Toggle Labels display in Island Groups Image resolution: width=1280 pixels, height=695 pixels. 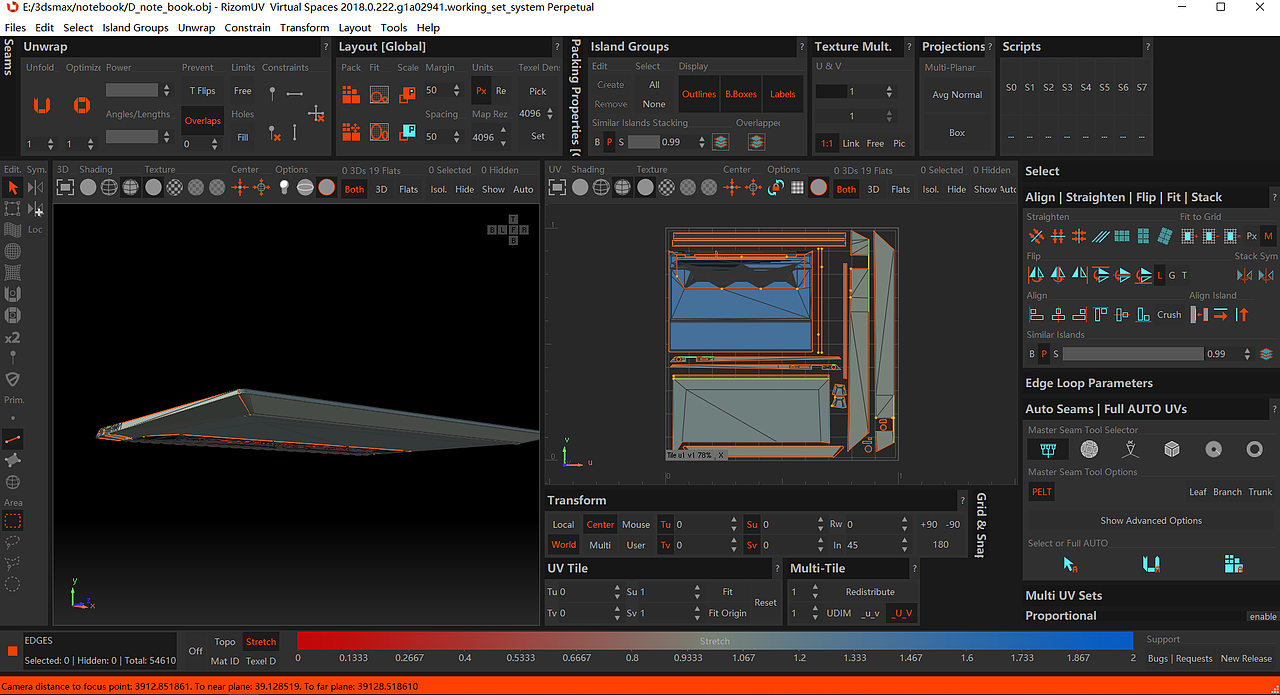tap(783, 94)
